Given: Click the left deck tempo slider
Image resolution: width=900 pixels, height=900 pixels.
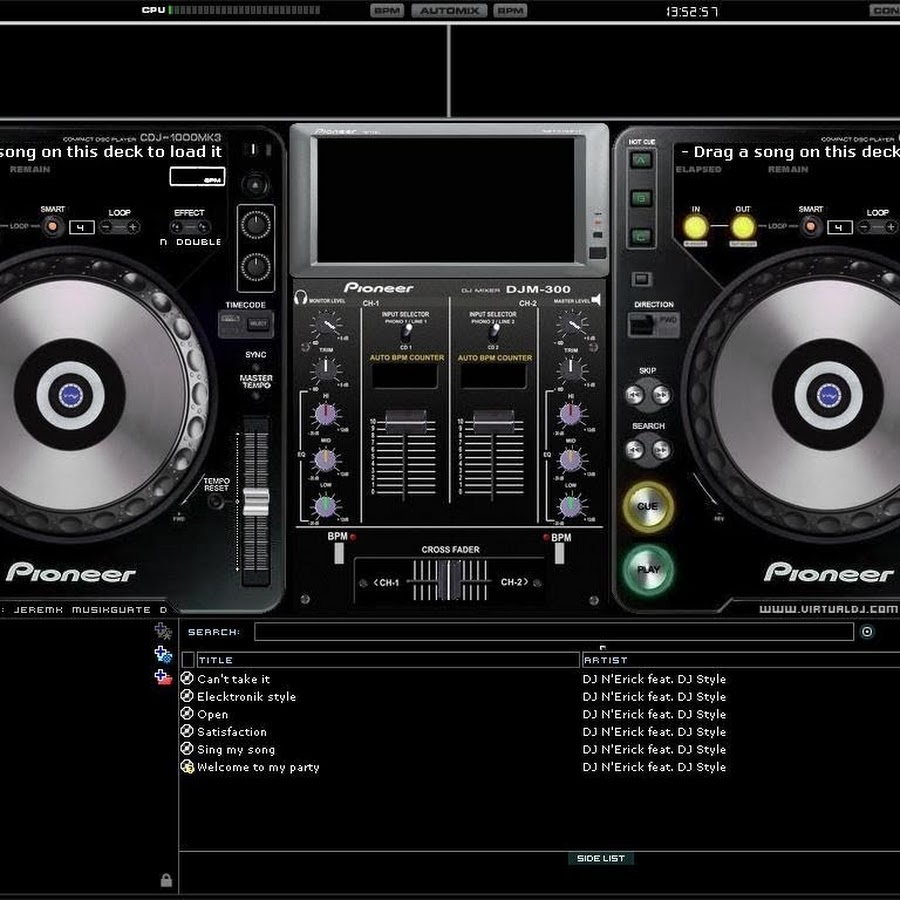Looking at the screenshot, I should click(x=256, y=502).
